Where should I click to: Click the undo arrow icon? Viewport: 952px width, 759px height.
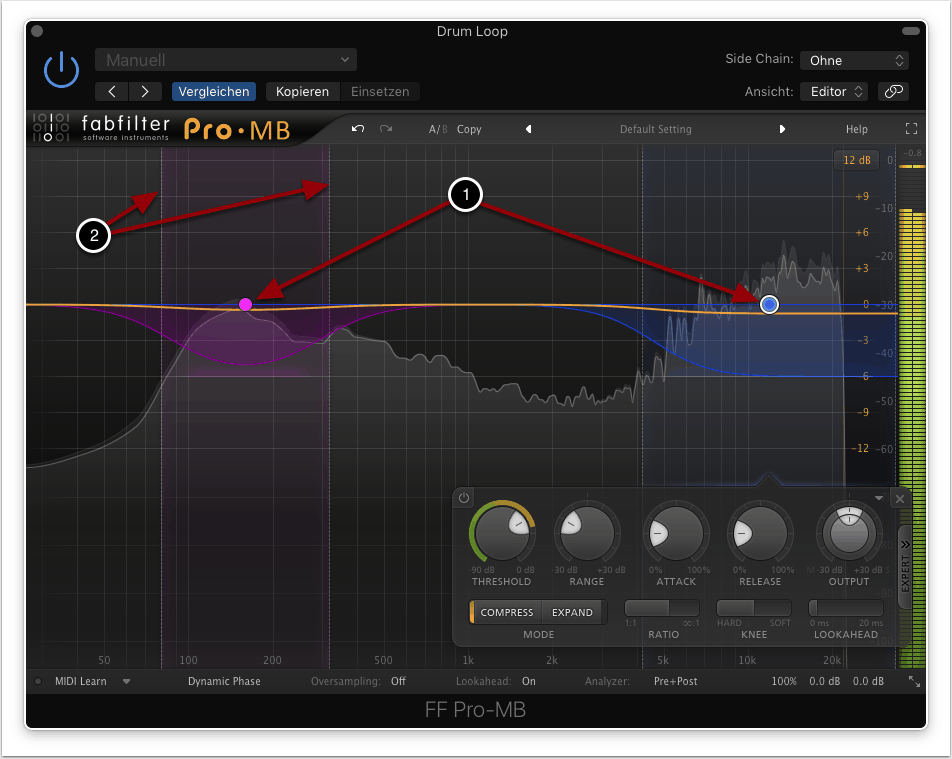pyautogui.click(x=358, y=129)
